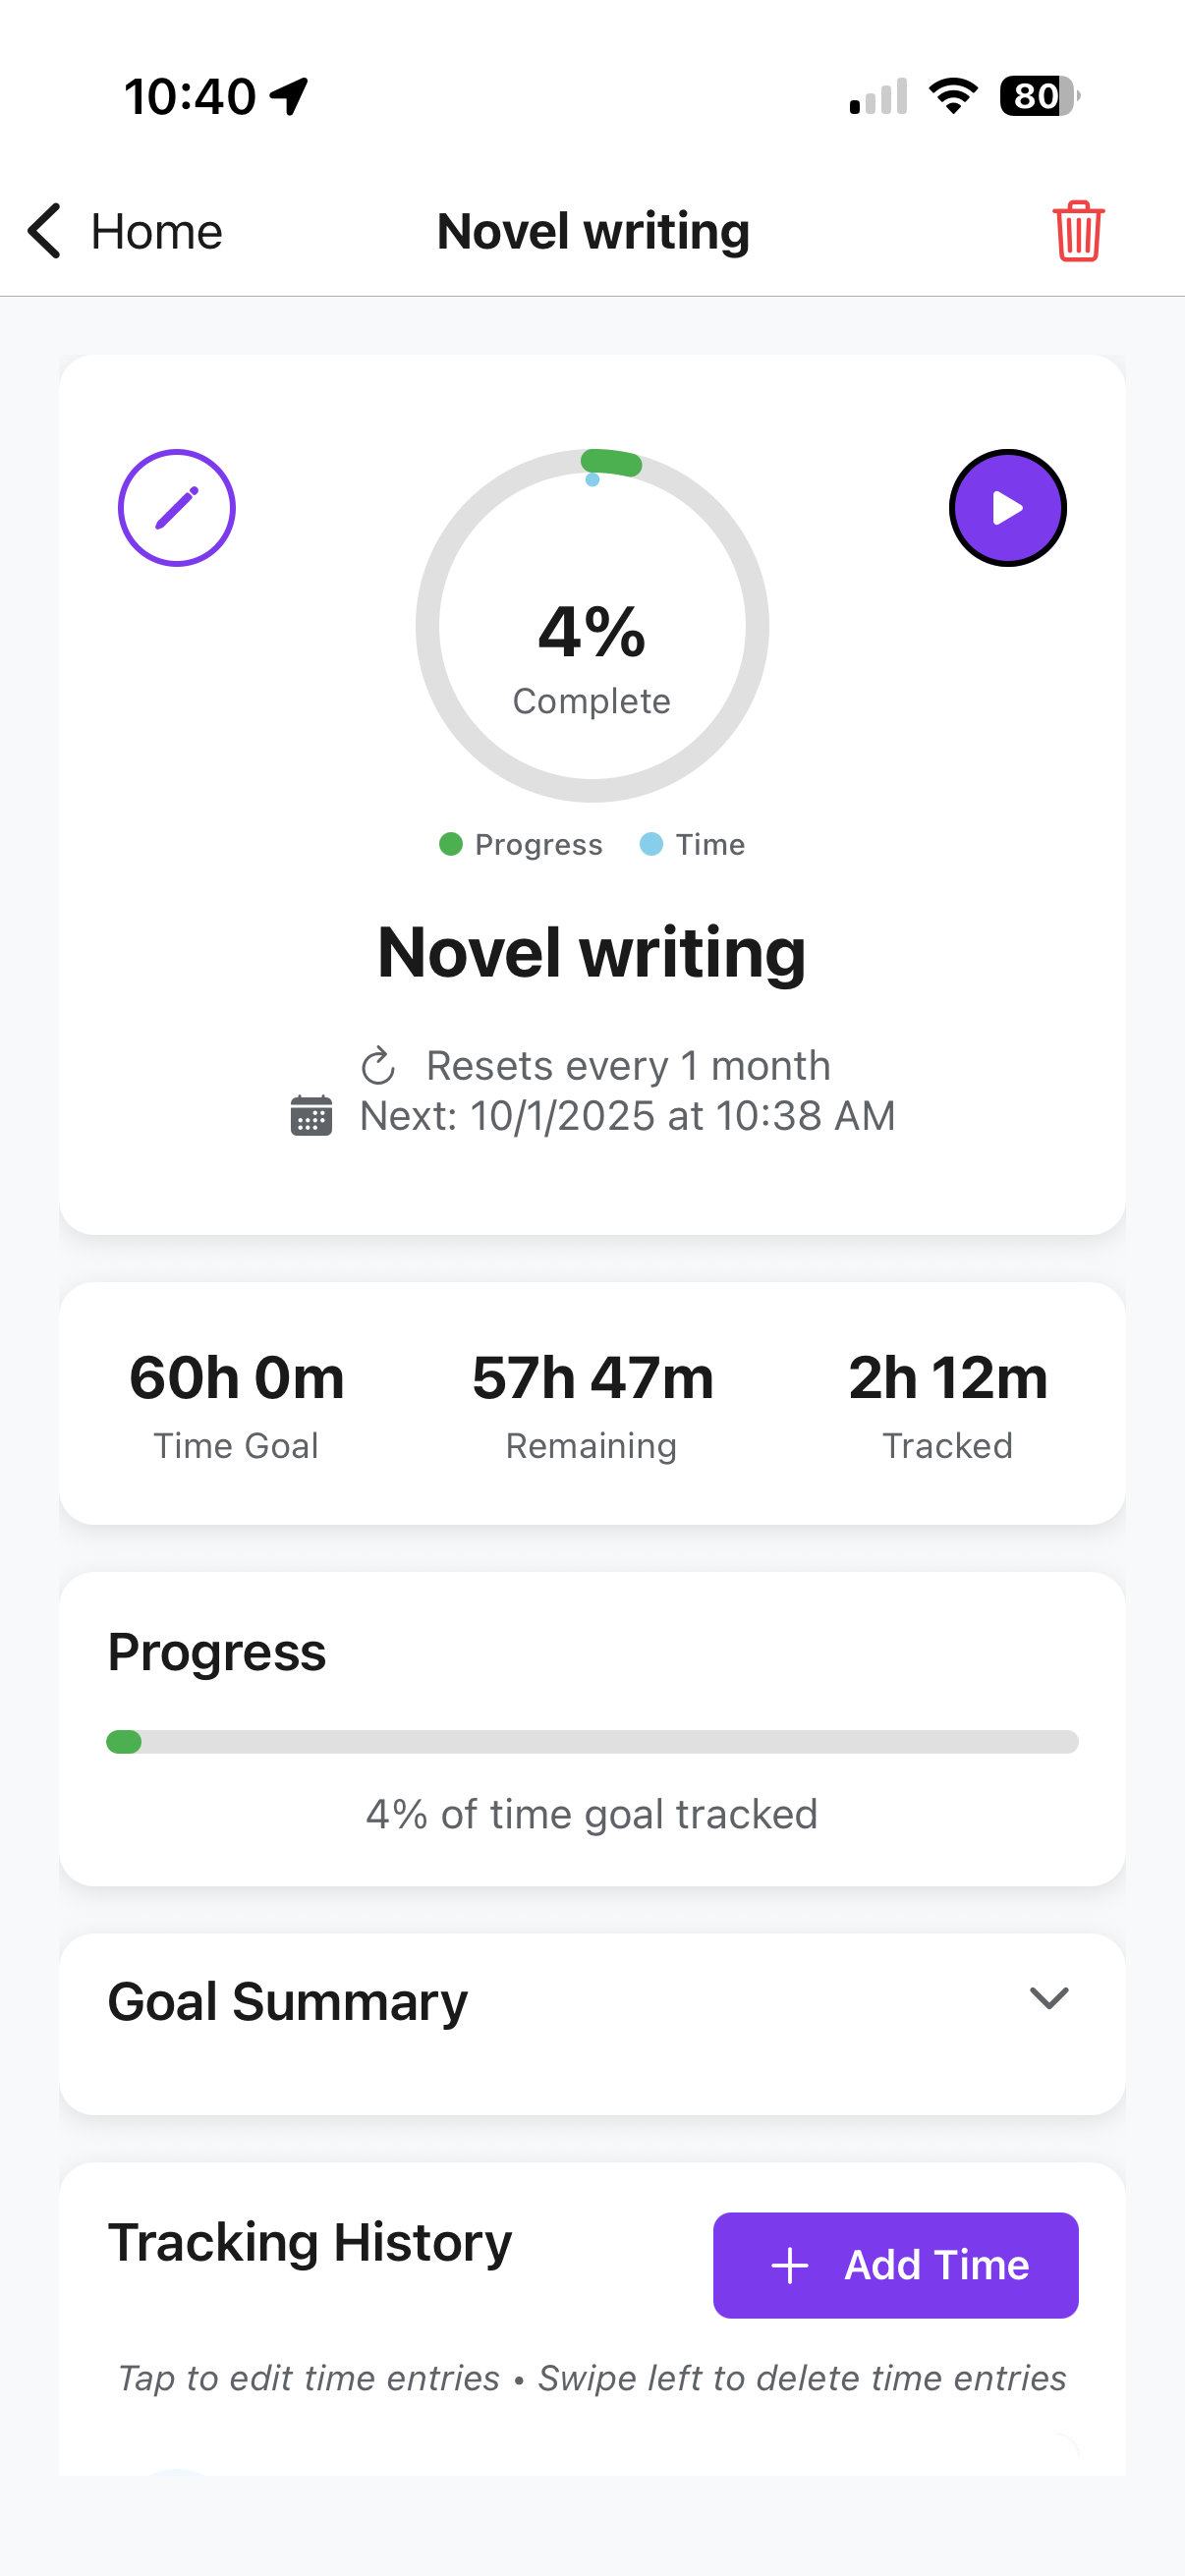Screen dimensions: 1185x2576
Task: Tap the blue Time legend dot
Action: click(x=651, y=844)
